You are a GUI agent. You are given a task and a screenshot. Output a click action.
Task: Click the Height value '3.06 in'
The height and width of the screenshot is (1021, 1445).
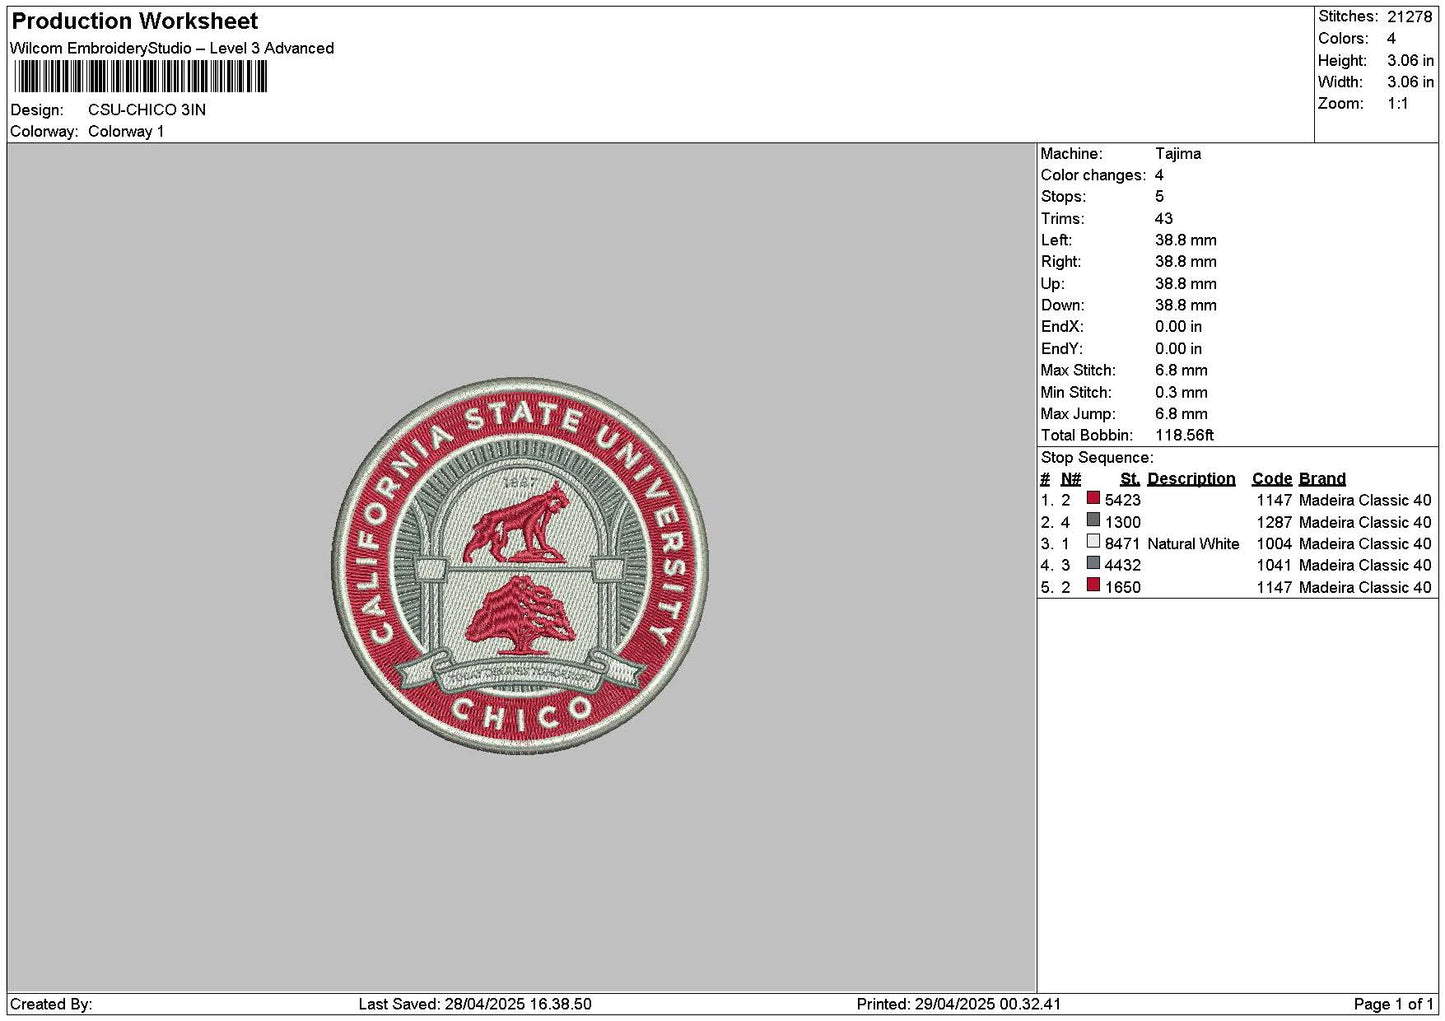click(x=1410, y=61)
